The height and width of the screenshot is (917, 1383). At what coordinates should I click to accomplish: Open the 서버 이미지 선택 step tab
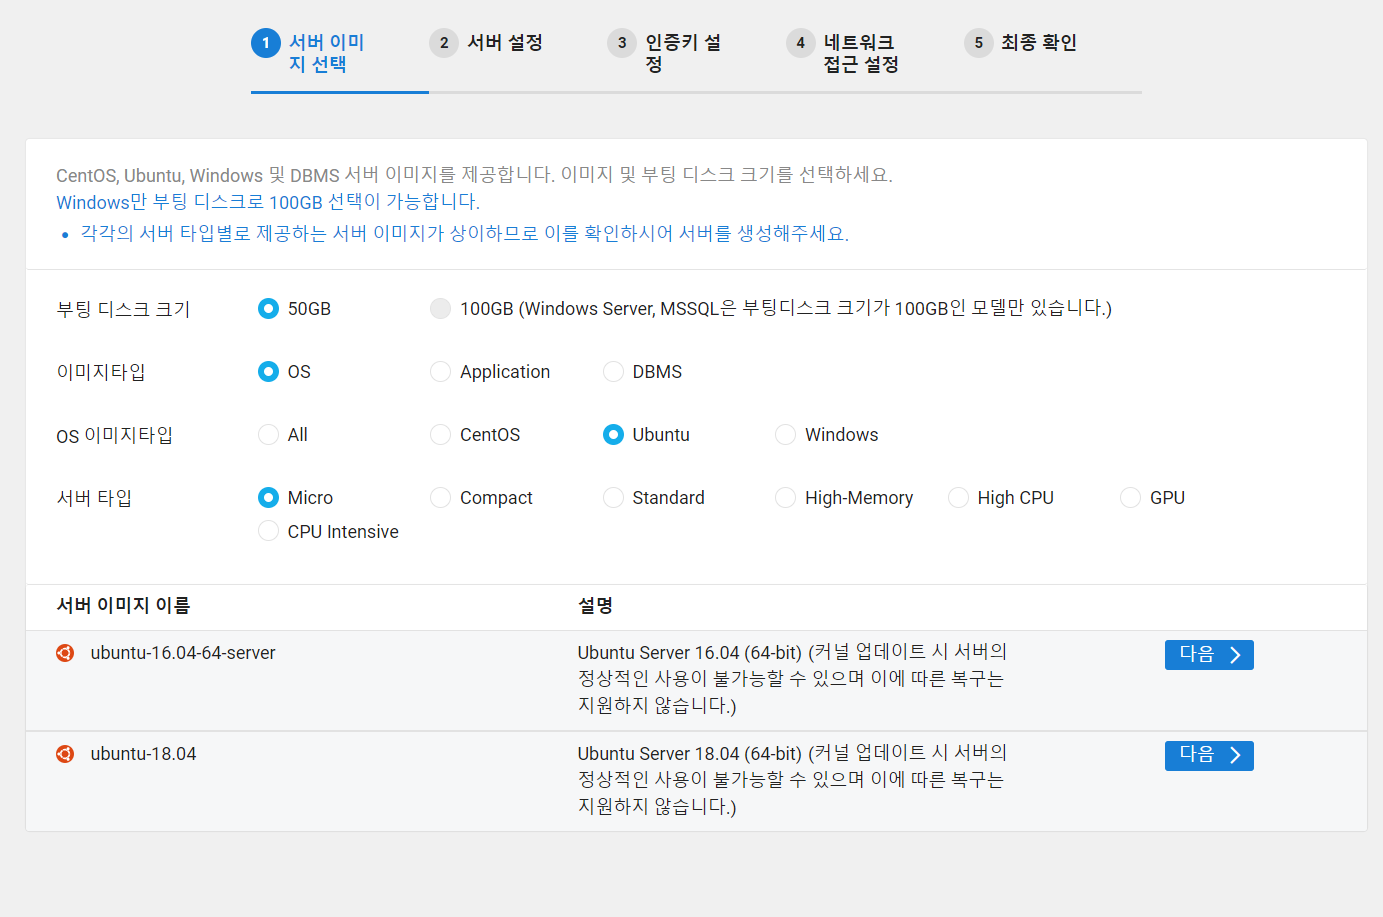327,53
